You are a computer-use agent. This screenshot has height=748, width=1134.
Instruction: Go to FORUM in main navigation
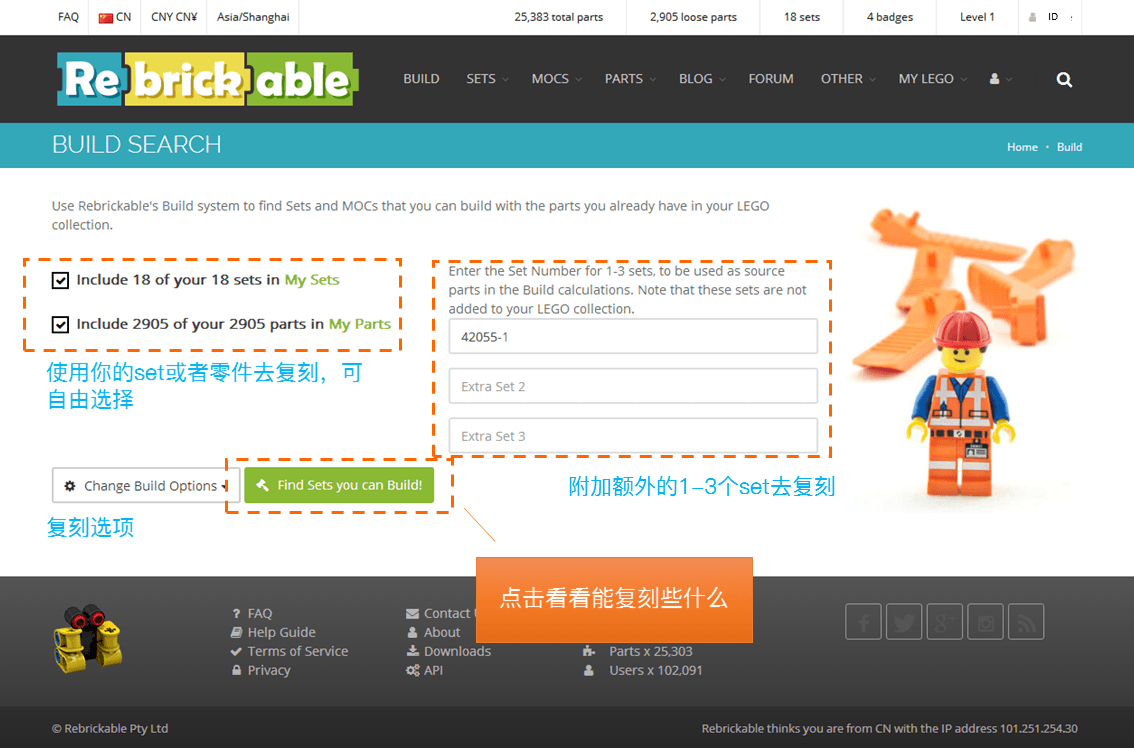pyautogui.click(x=771, y=79)
